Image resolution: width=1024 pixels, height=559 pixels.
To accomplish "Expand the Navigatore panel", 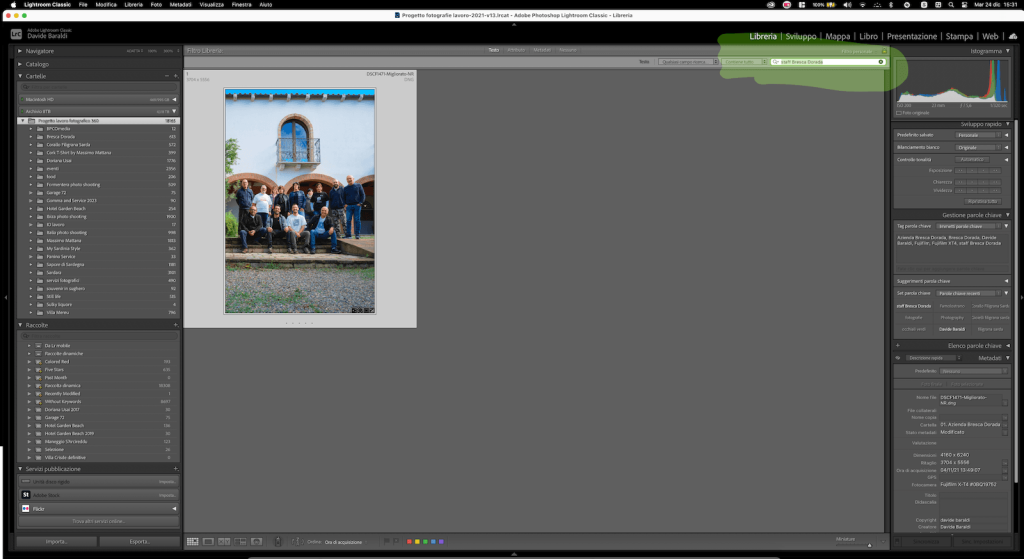I will coord(20,51).
